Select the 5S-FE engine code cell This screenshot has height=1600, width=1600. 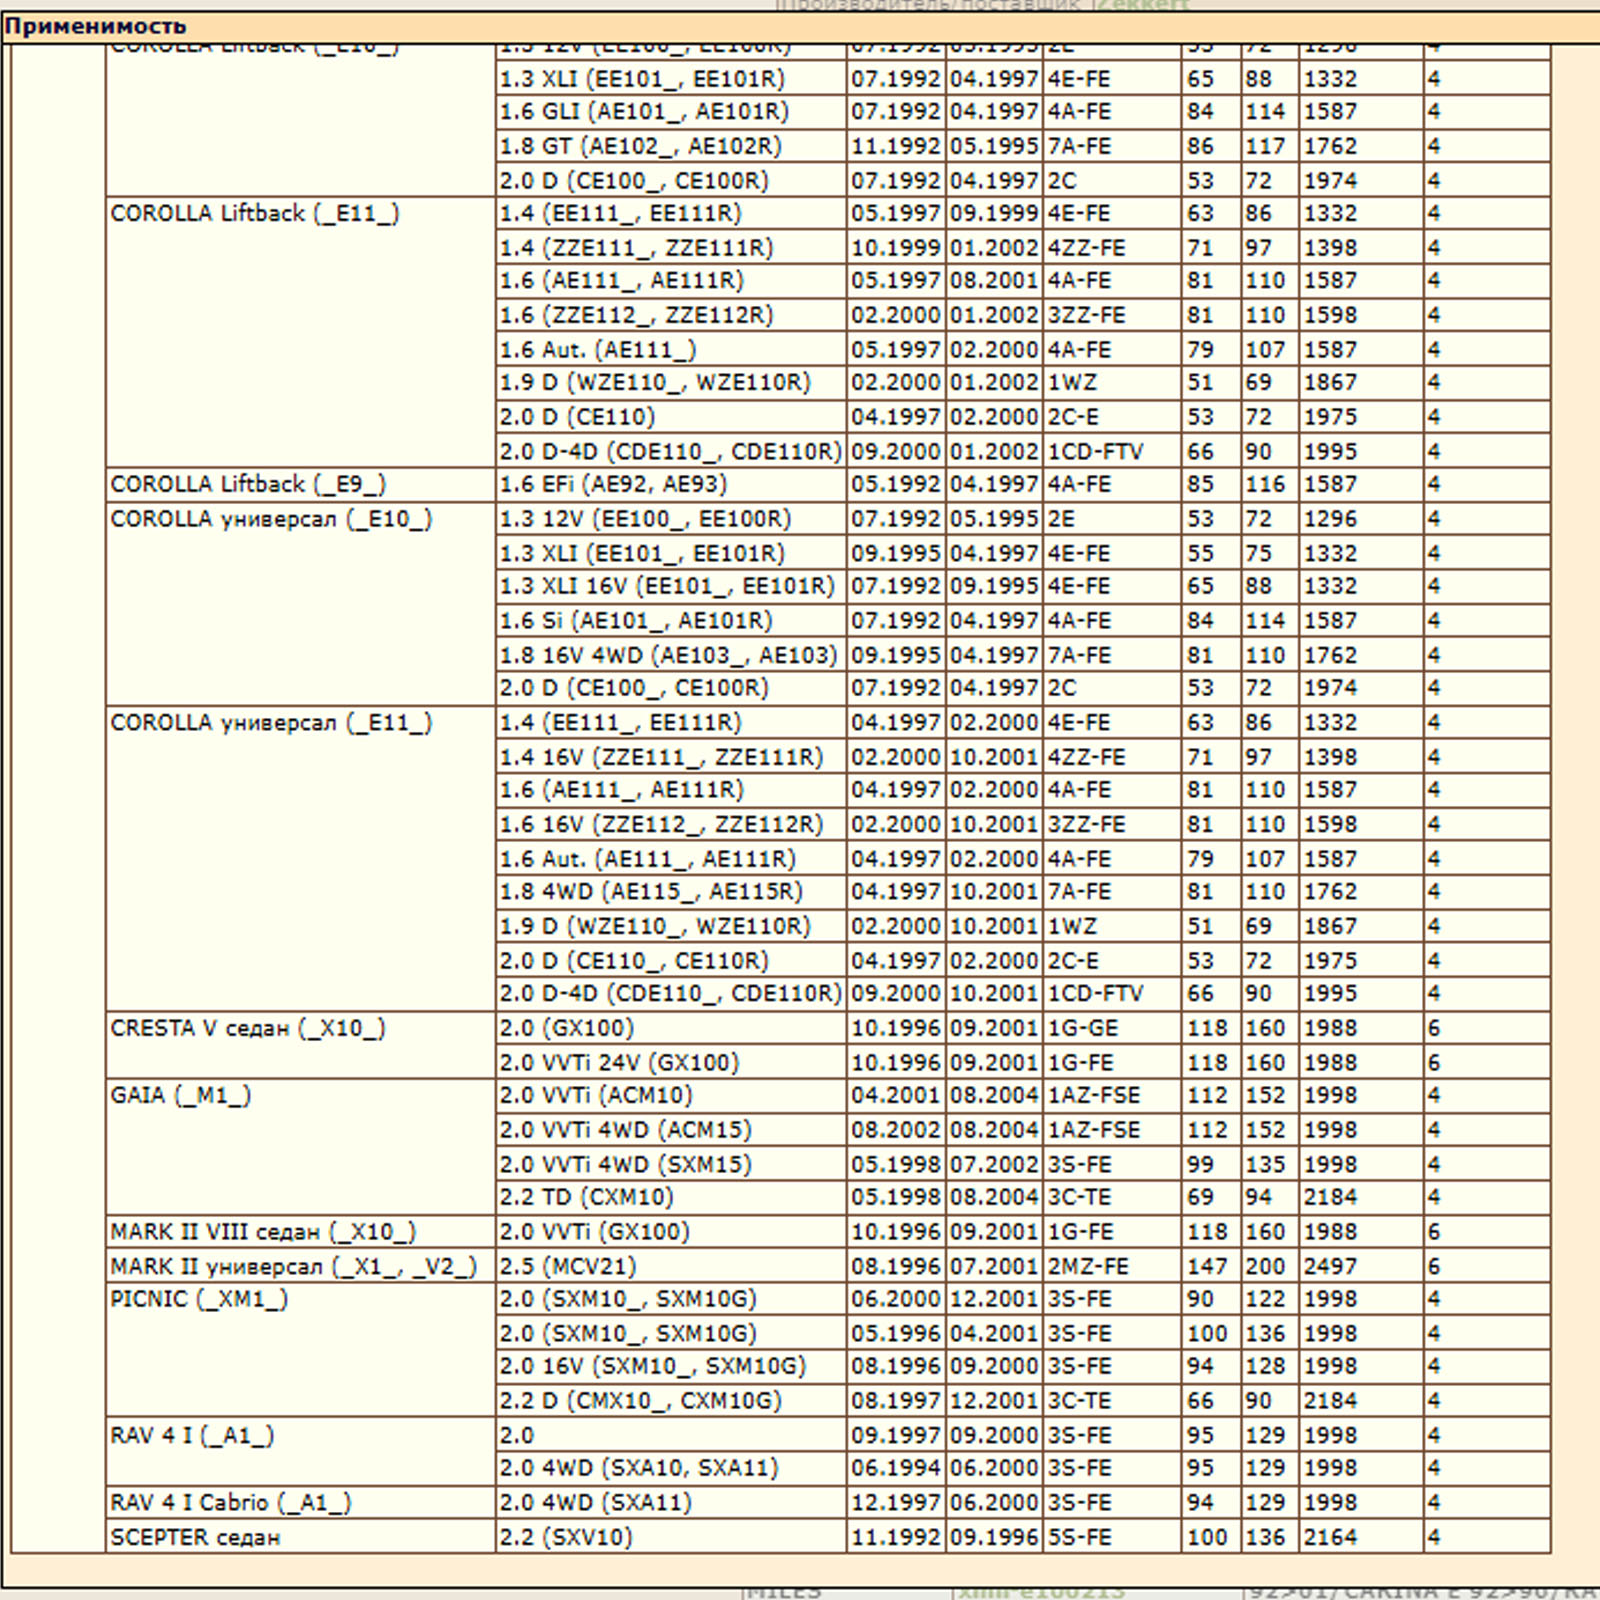pos(1079,1538)
